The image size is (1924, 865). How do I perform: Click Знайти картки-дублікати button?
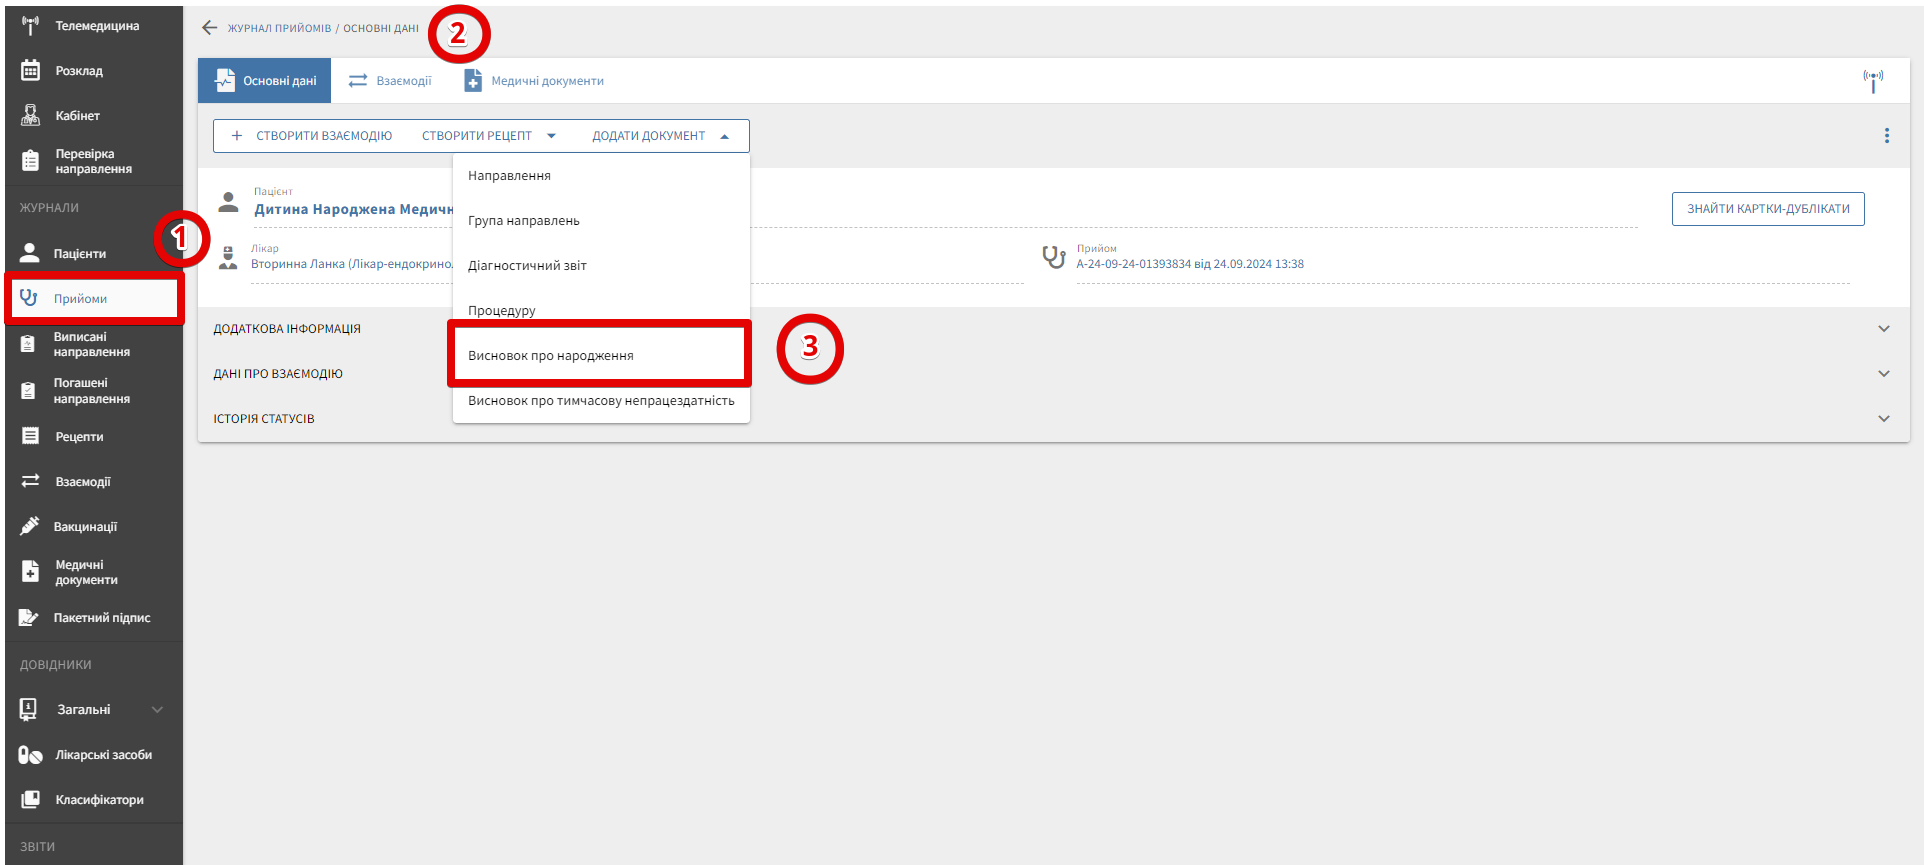1767,209
